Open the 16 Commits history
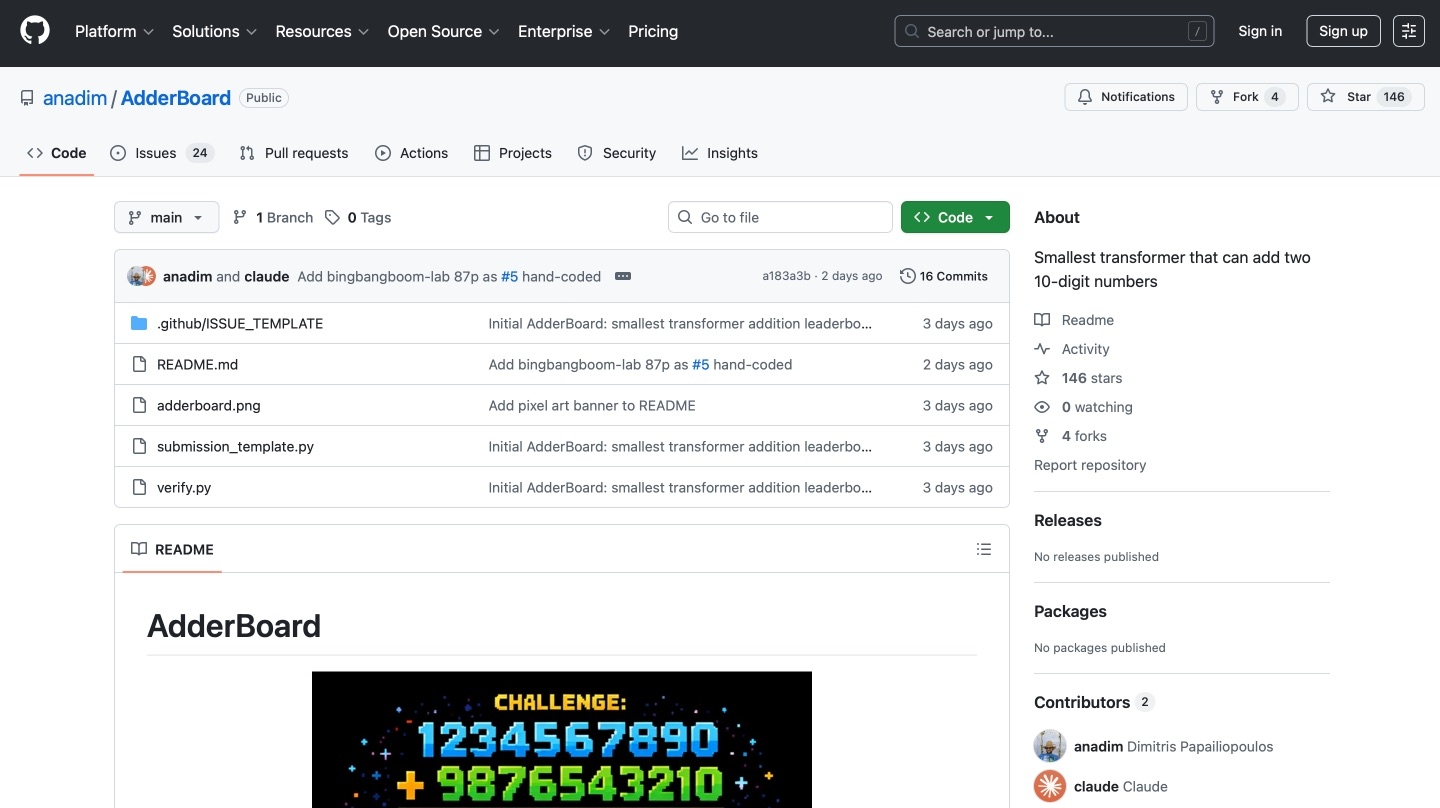This screenshot has height=808, width=1440. pos(943,276)
